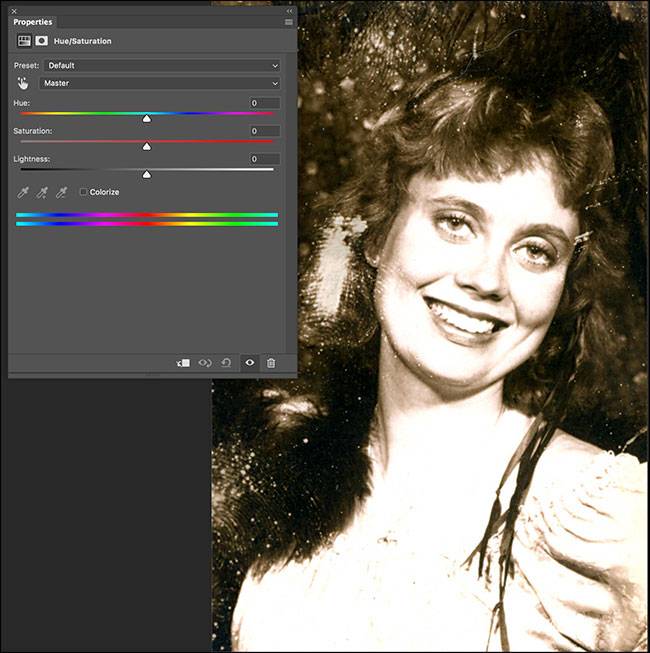
Task: Open the Properties panel options menu
Action: pos(289,22)
